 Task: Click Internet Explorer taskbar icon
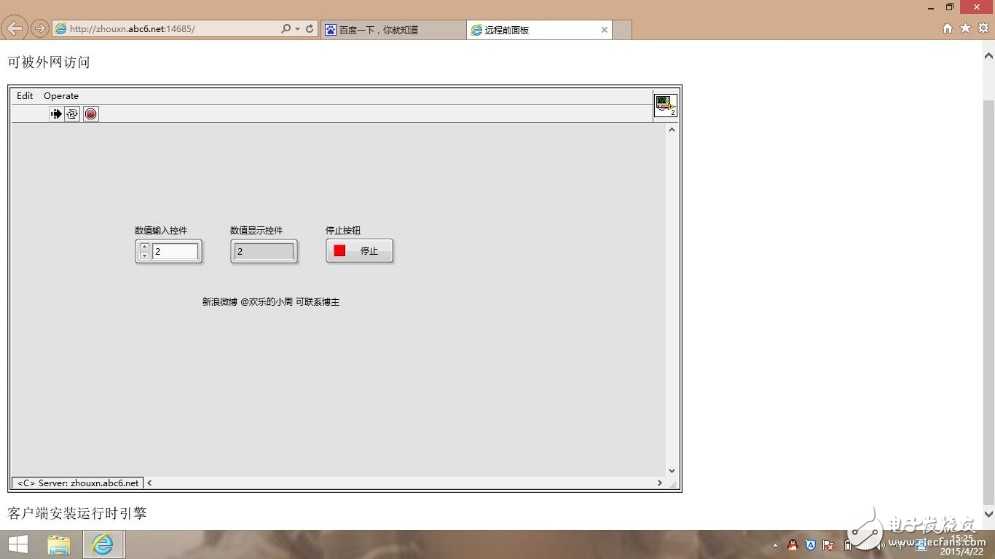pos(102,545)
